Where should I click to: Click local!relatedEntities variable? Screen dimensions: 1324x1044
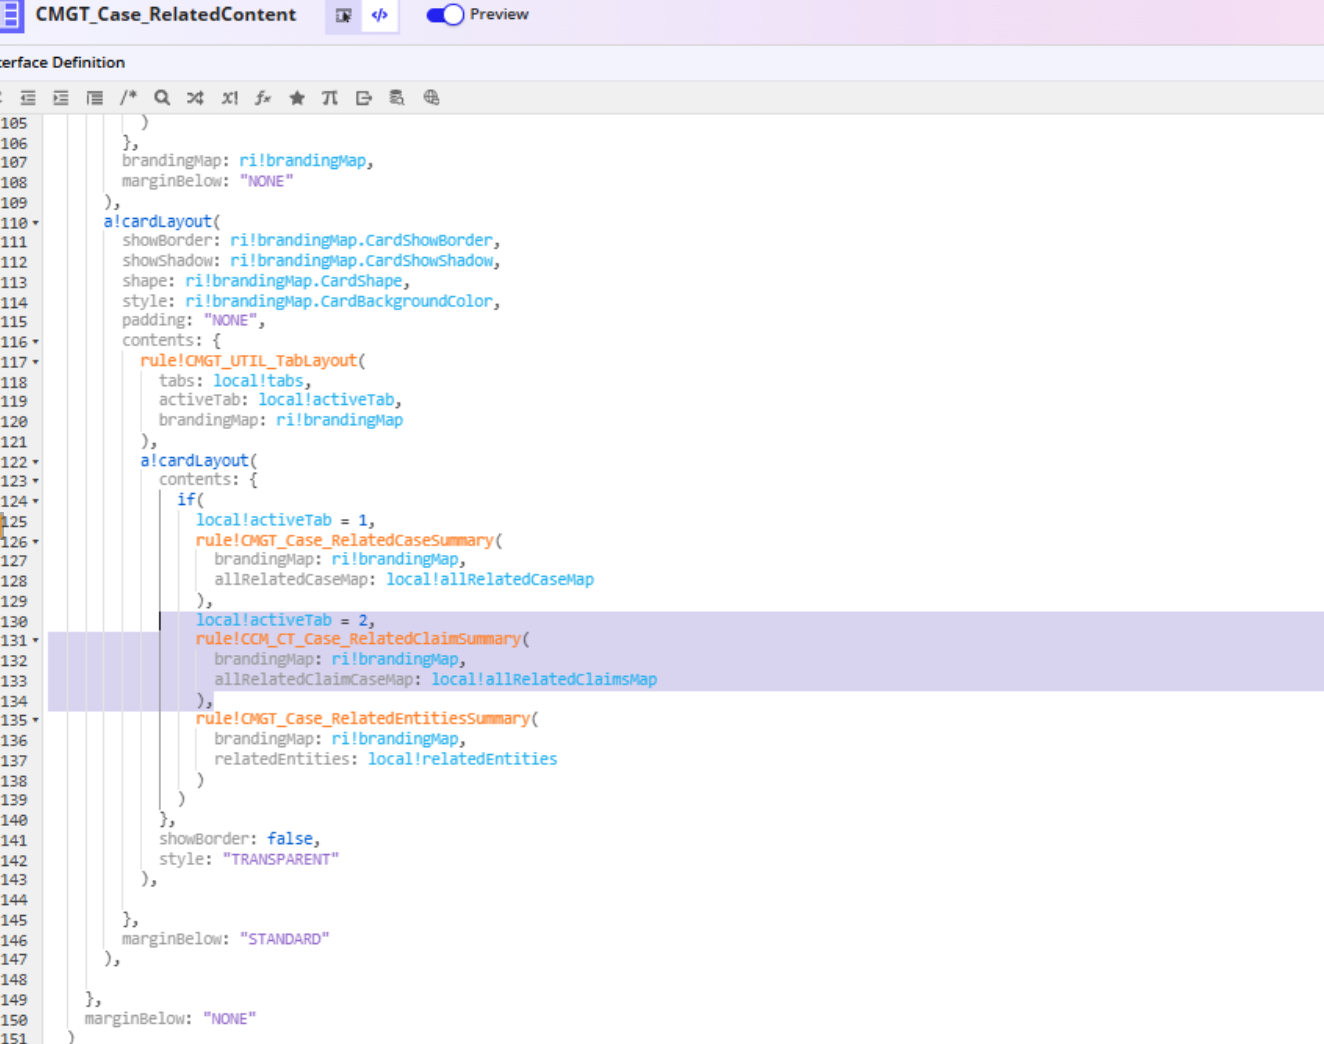(x=463, y=759)
